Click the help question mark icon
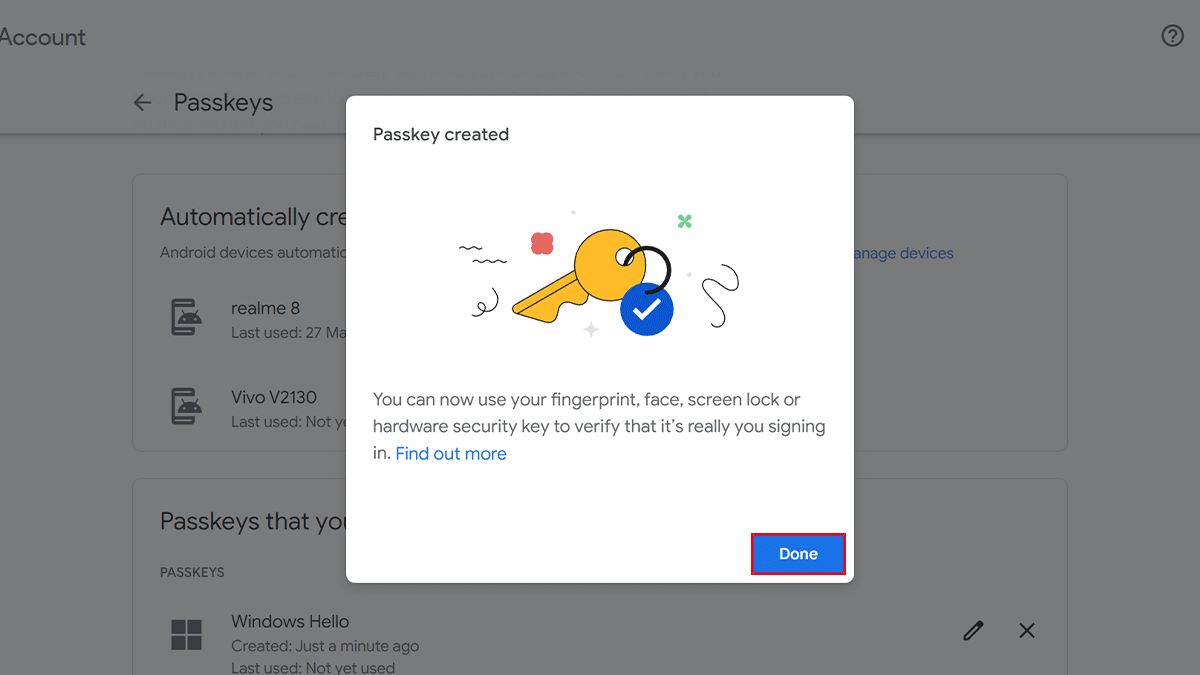This screenshot has height=675, width=1200. 1172,36
